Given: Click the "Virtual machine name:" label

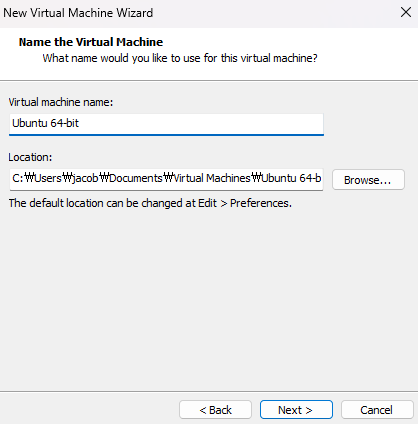Looking at the screenshot, I should (x=61, y=102).
